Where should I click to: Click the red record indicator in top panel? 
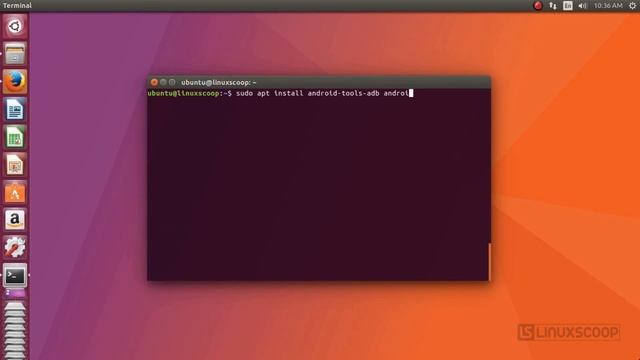[538, 5]
